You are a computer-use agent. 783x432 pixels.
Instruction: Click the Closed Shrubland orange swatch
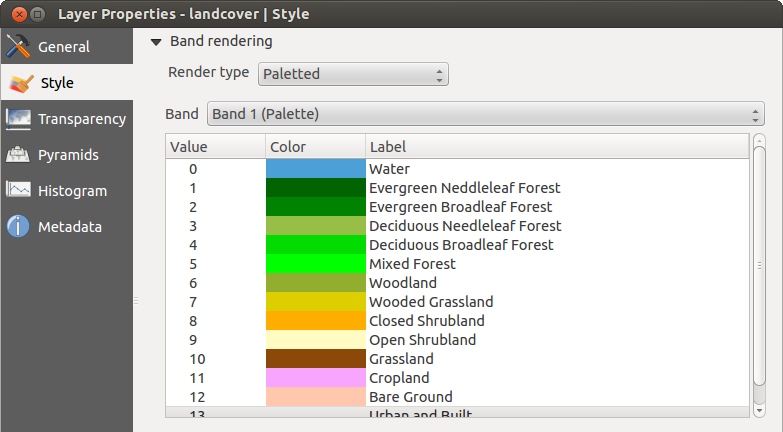tap(315, 321)
